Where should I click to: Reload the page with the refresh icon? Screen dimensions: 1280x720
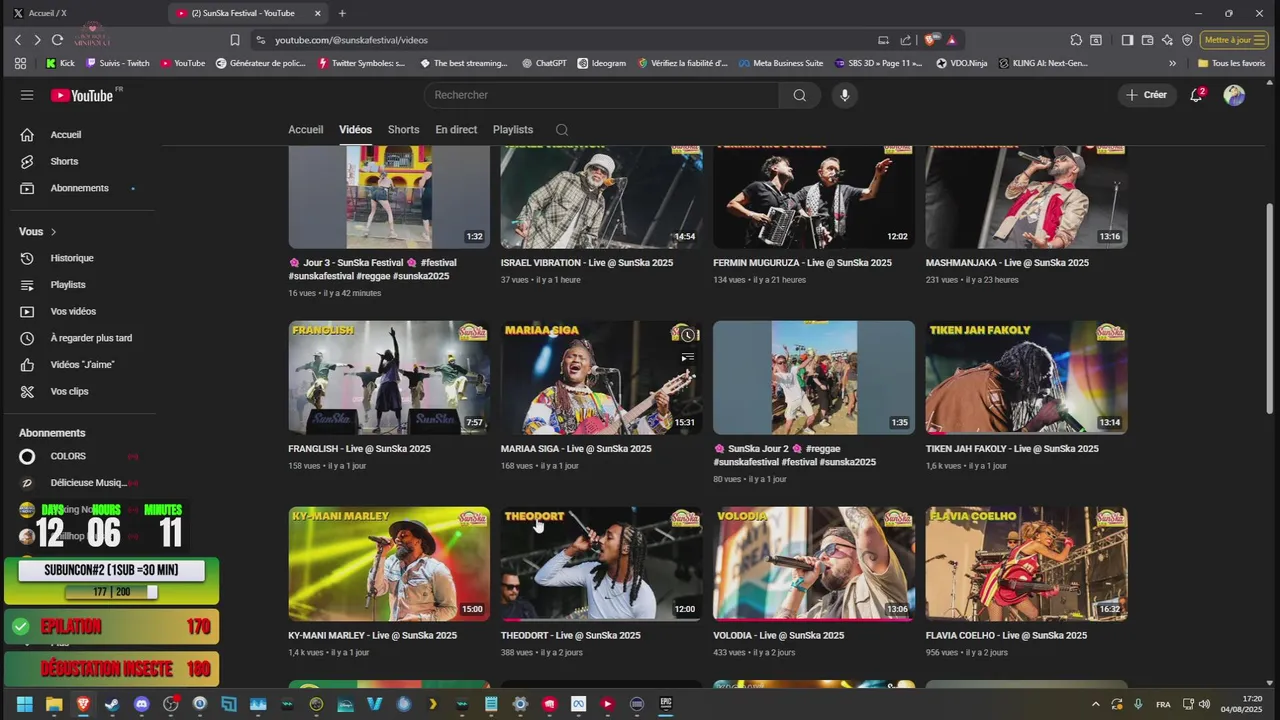pyautogui.click(x=57, y=40)
